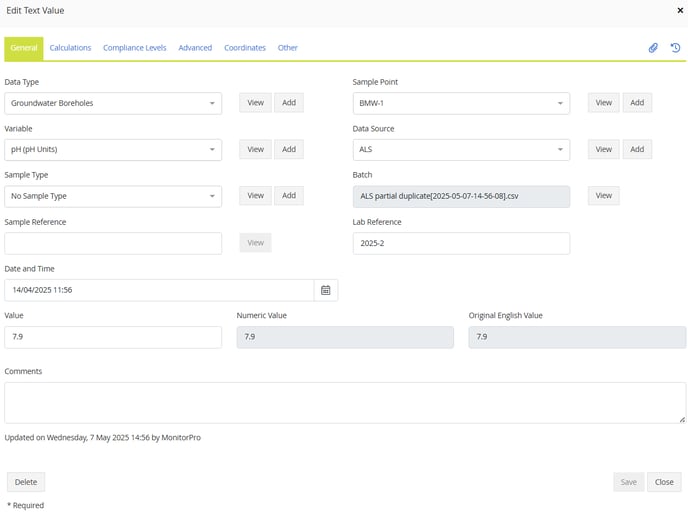688x519 pixels.
Task: Go to the Coordinates tab
Action: pos(245,48)
